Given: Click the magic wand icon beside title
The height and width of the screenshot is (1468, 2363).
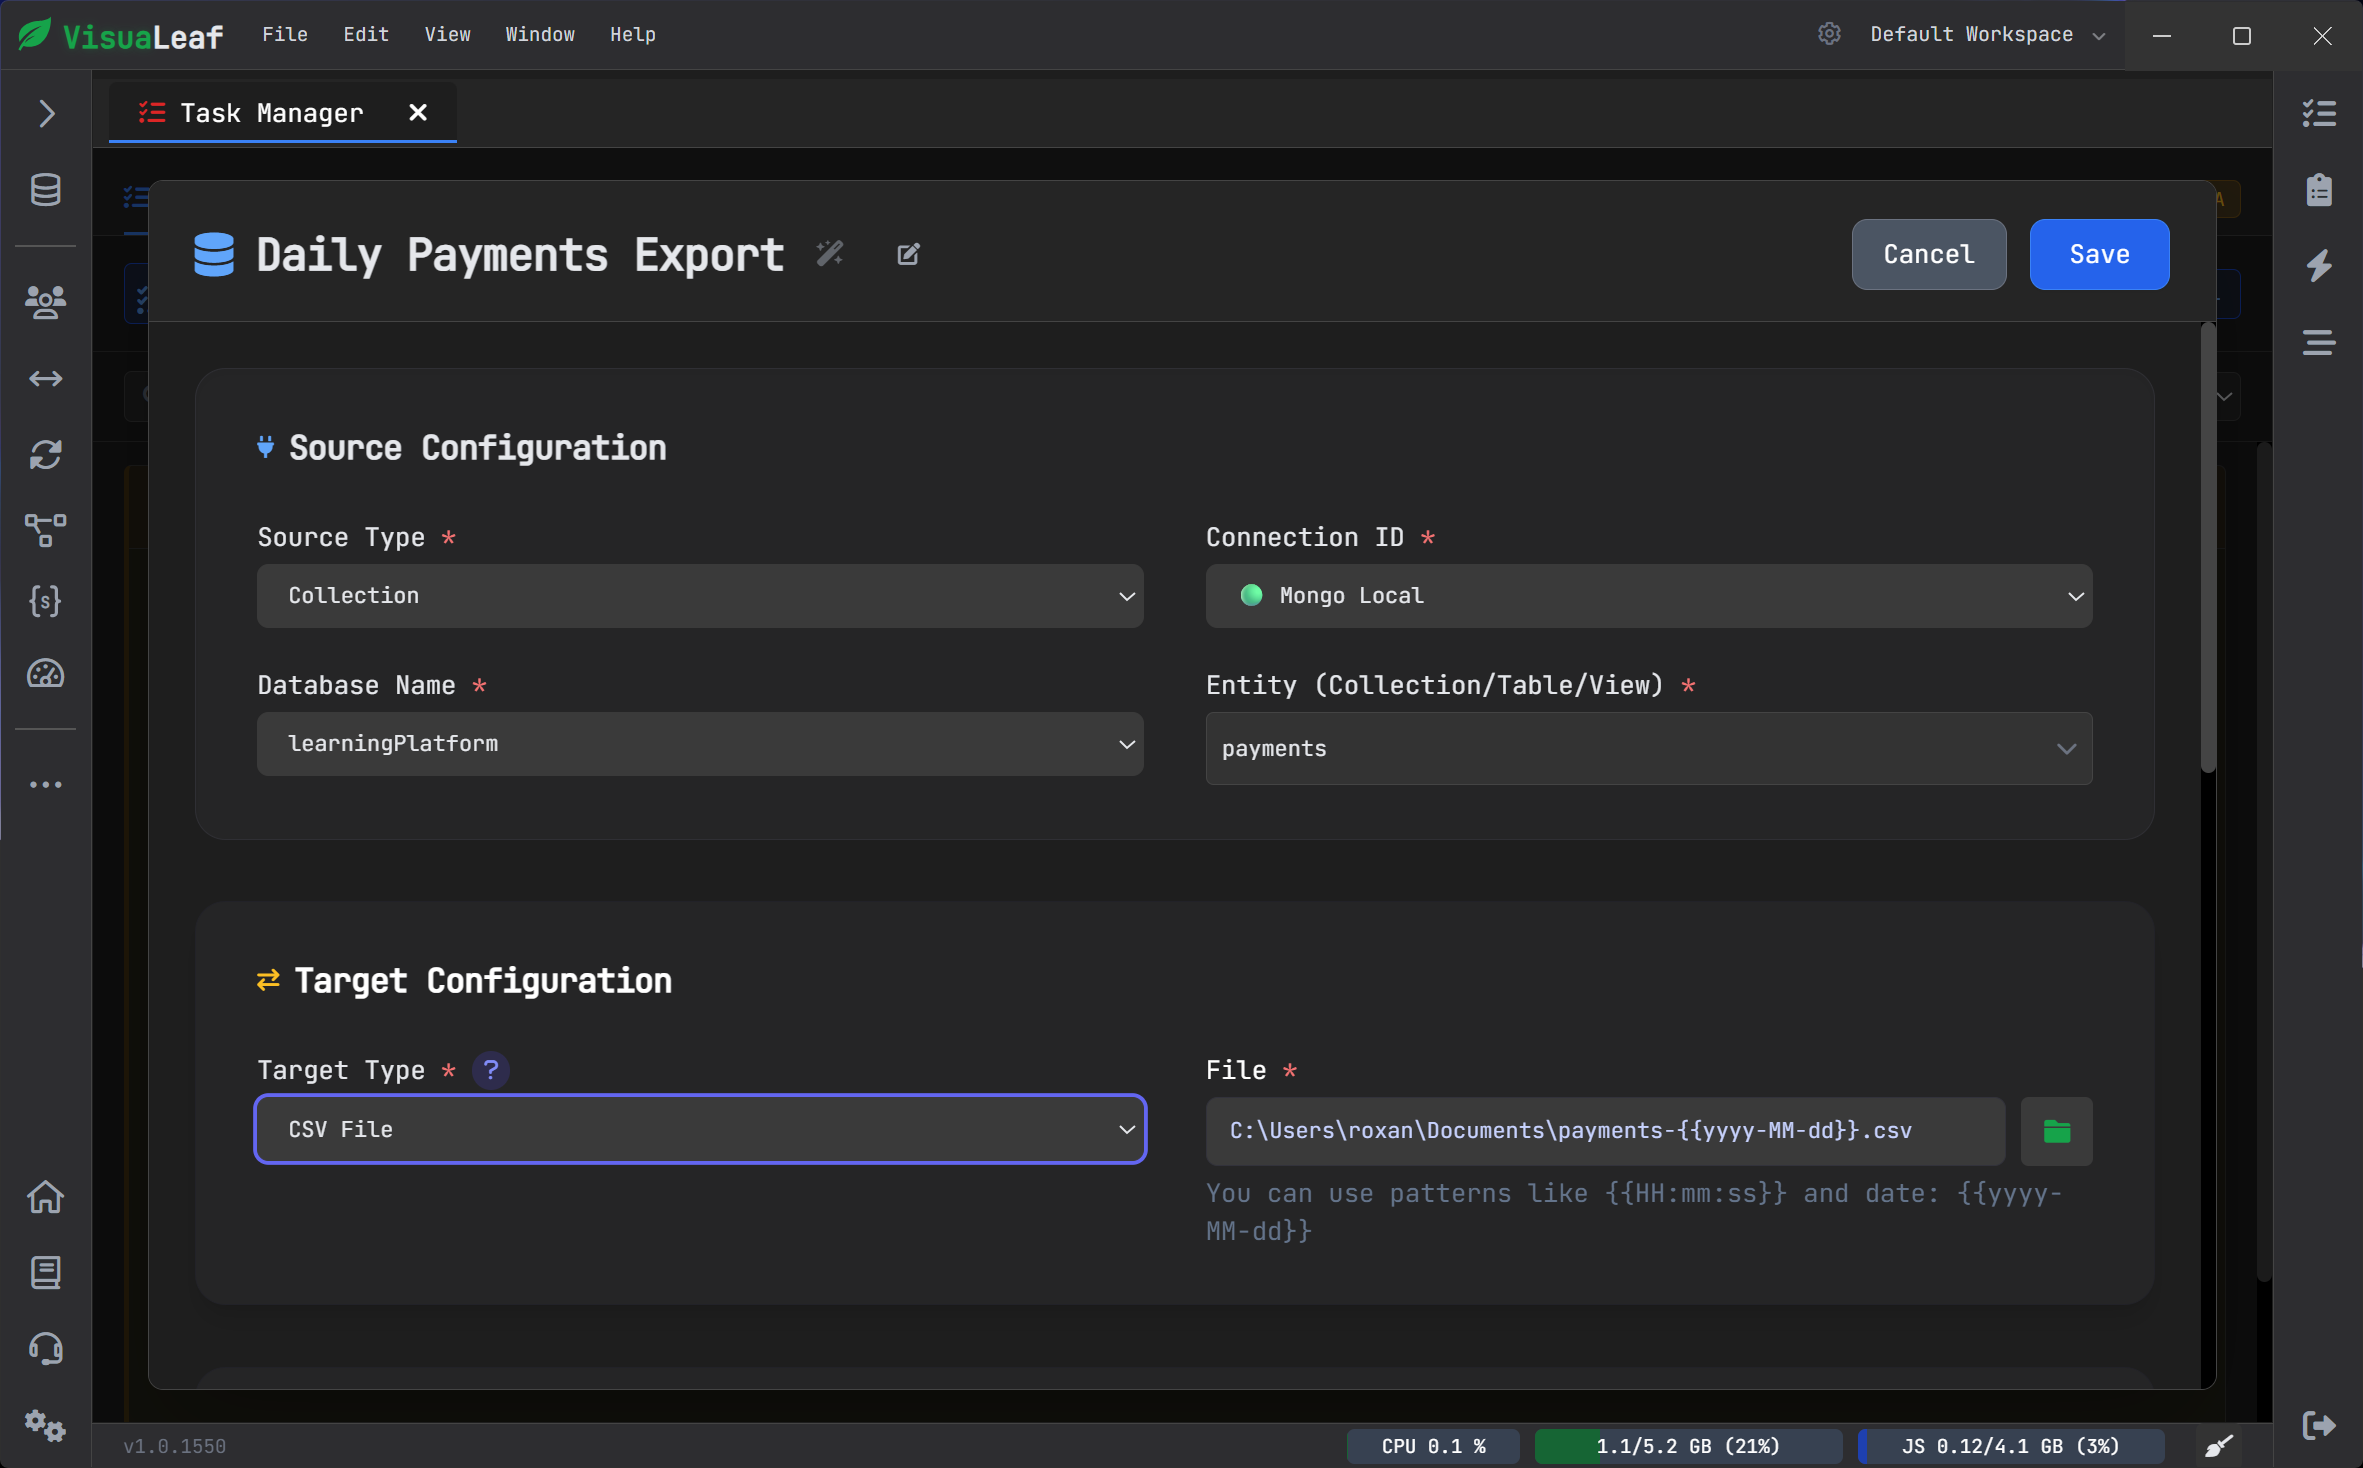Looking at the screenshot, I should [830, 254].
